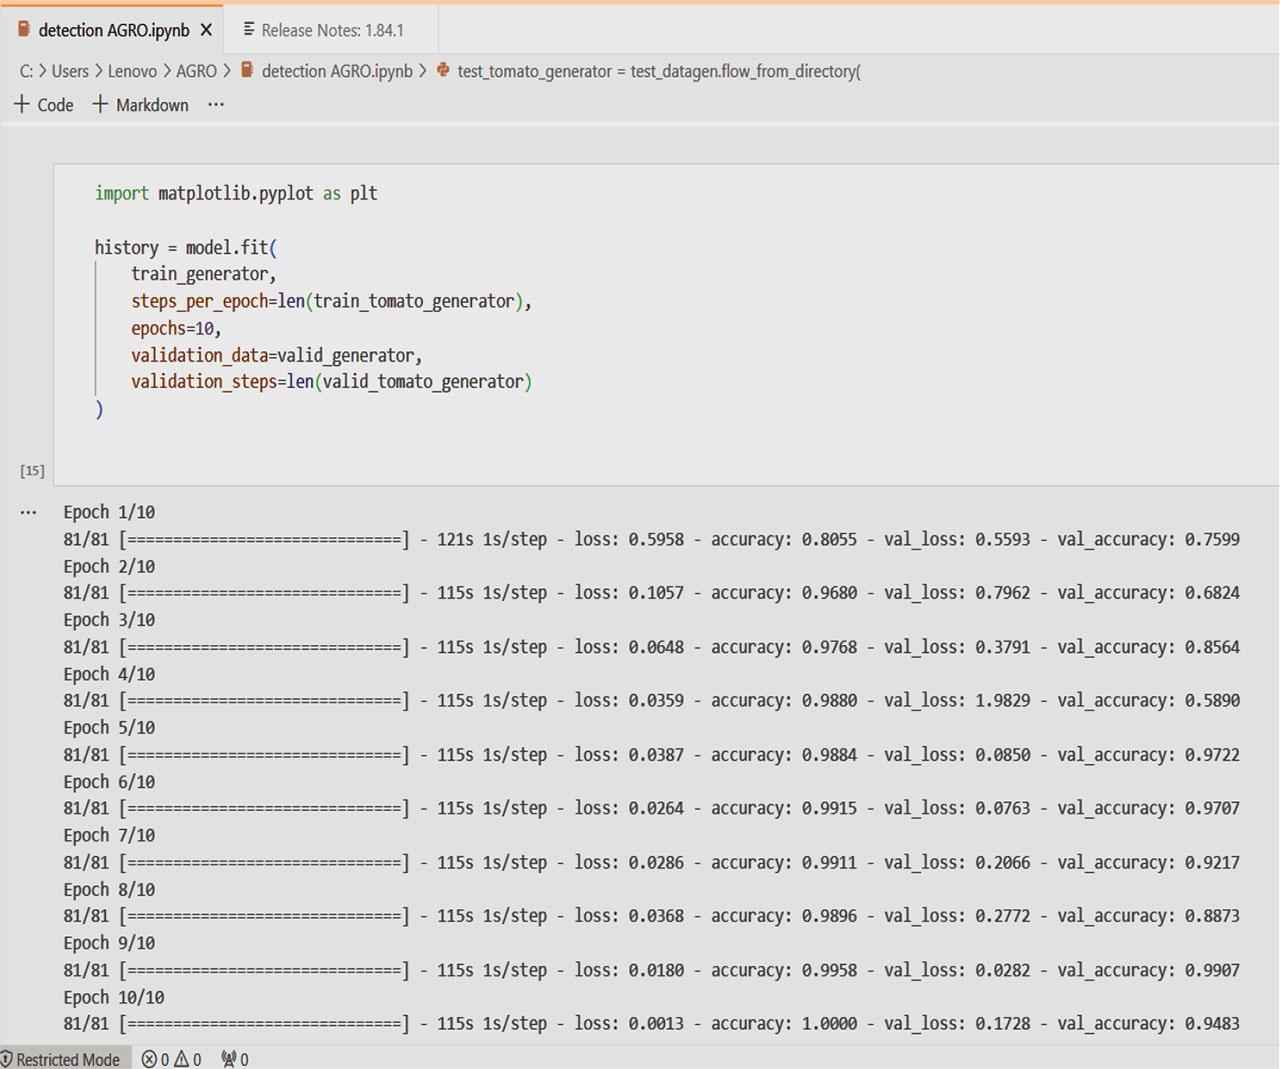This screenshot has width=1280, height=1069.
Task: Click detection AGRO.ipynb in the breadcrumb path
Action: (x=336, y=71)
